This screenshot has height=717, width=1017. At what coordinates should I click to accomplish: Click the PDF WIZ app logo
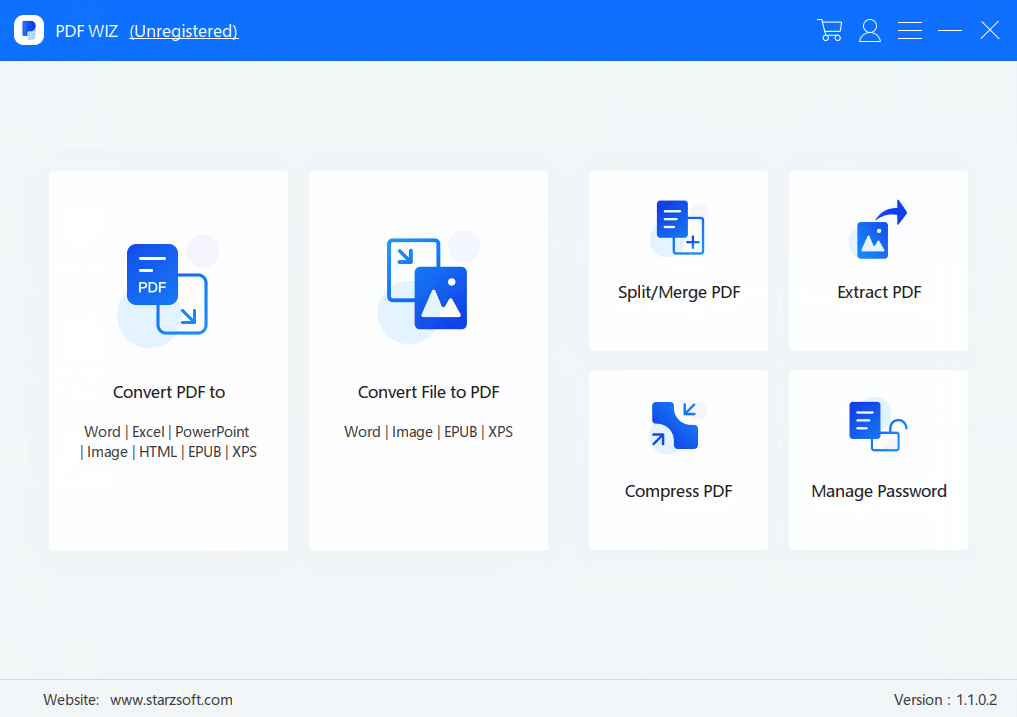pos(29,30)
